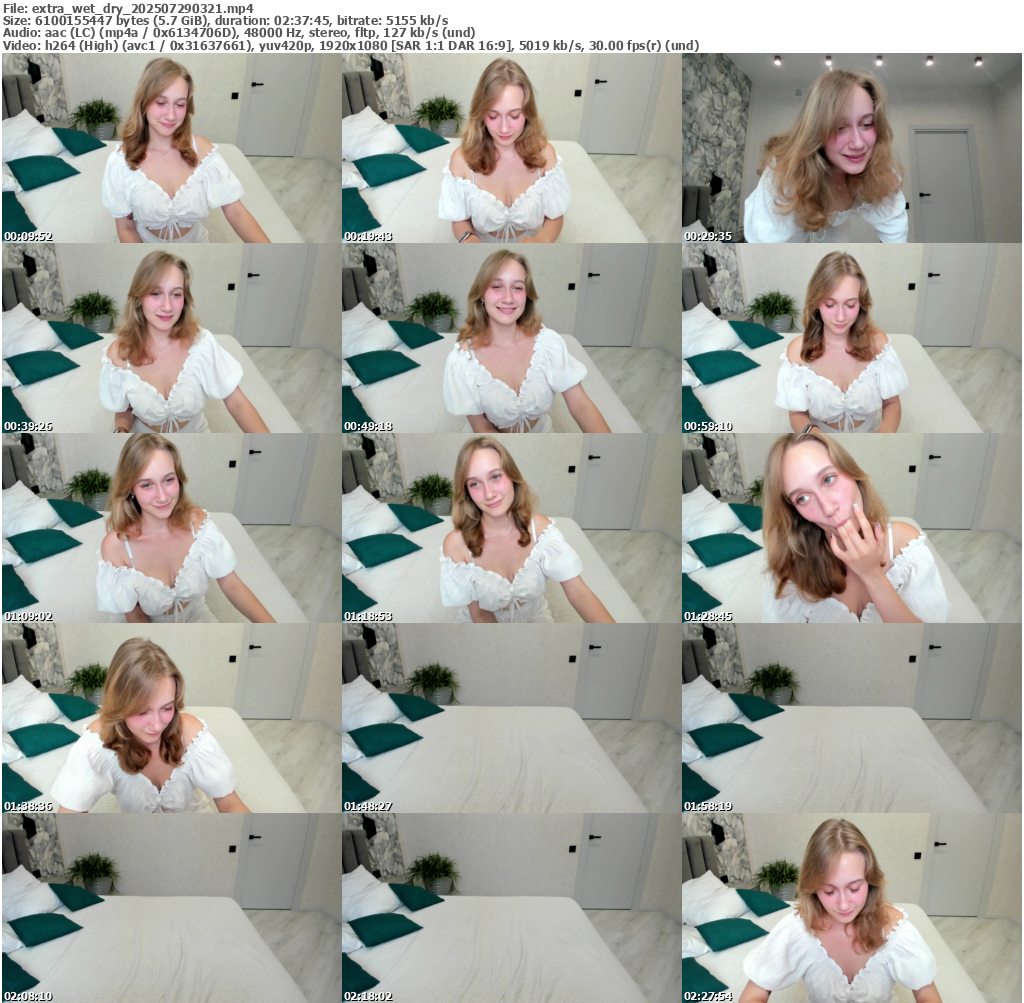Select the thumbnail frame stamped 01:09:02
Viewport: 1024px width, 1003px height.
pyautogui.click(x=172, y=528)
